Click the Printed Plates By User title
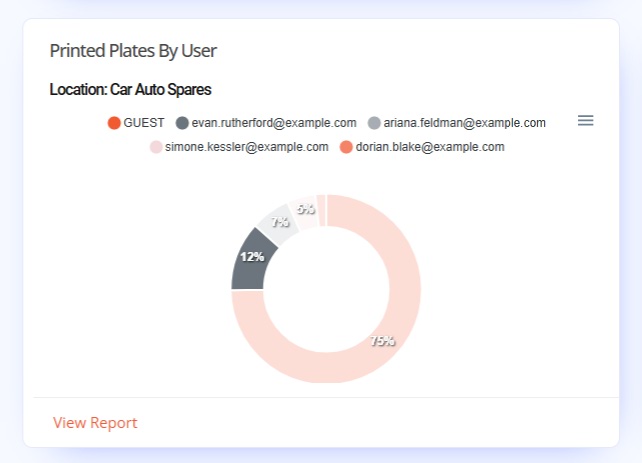This screenshot has width=642, height=463. click(133, 51)
